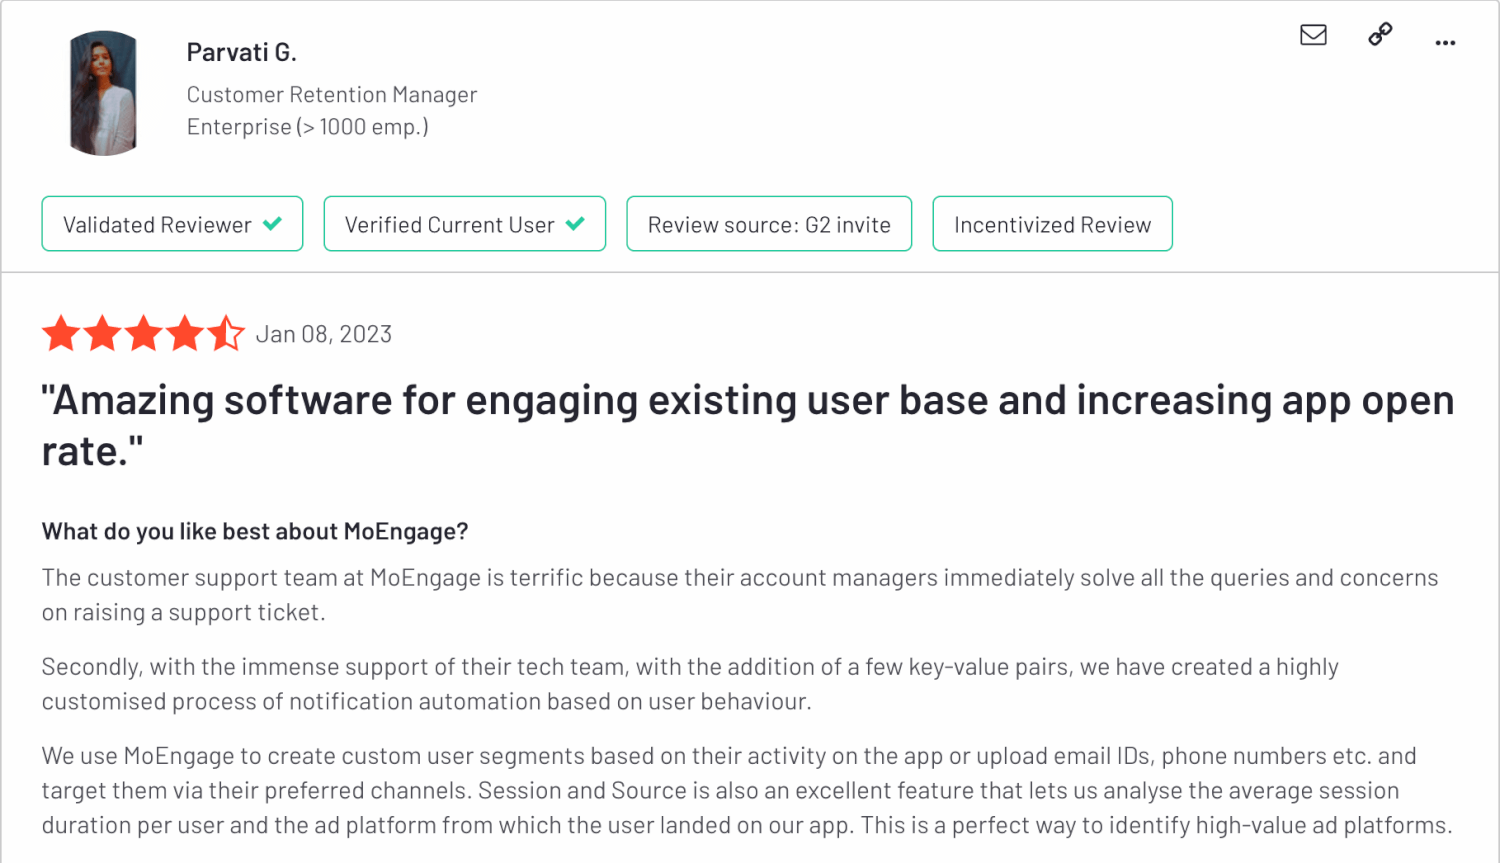The image size is (1500, 863).
Task: Click "What do you like best about MoEngage?" heading
Action: click(255, 531)
